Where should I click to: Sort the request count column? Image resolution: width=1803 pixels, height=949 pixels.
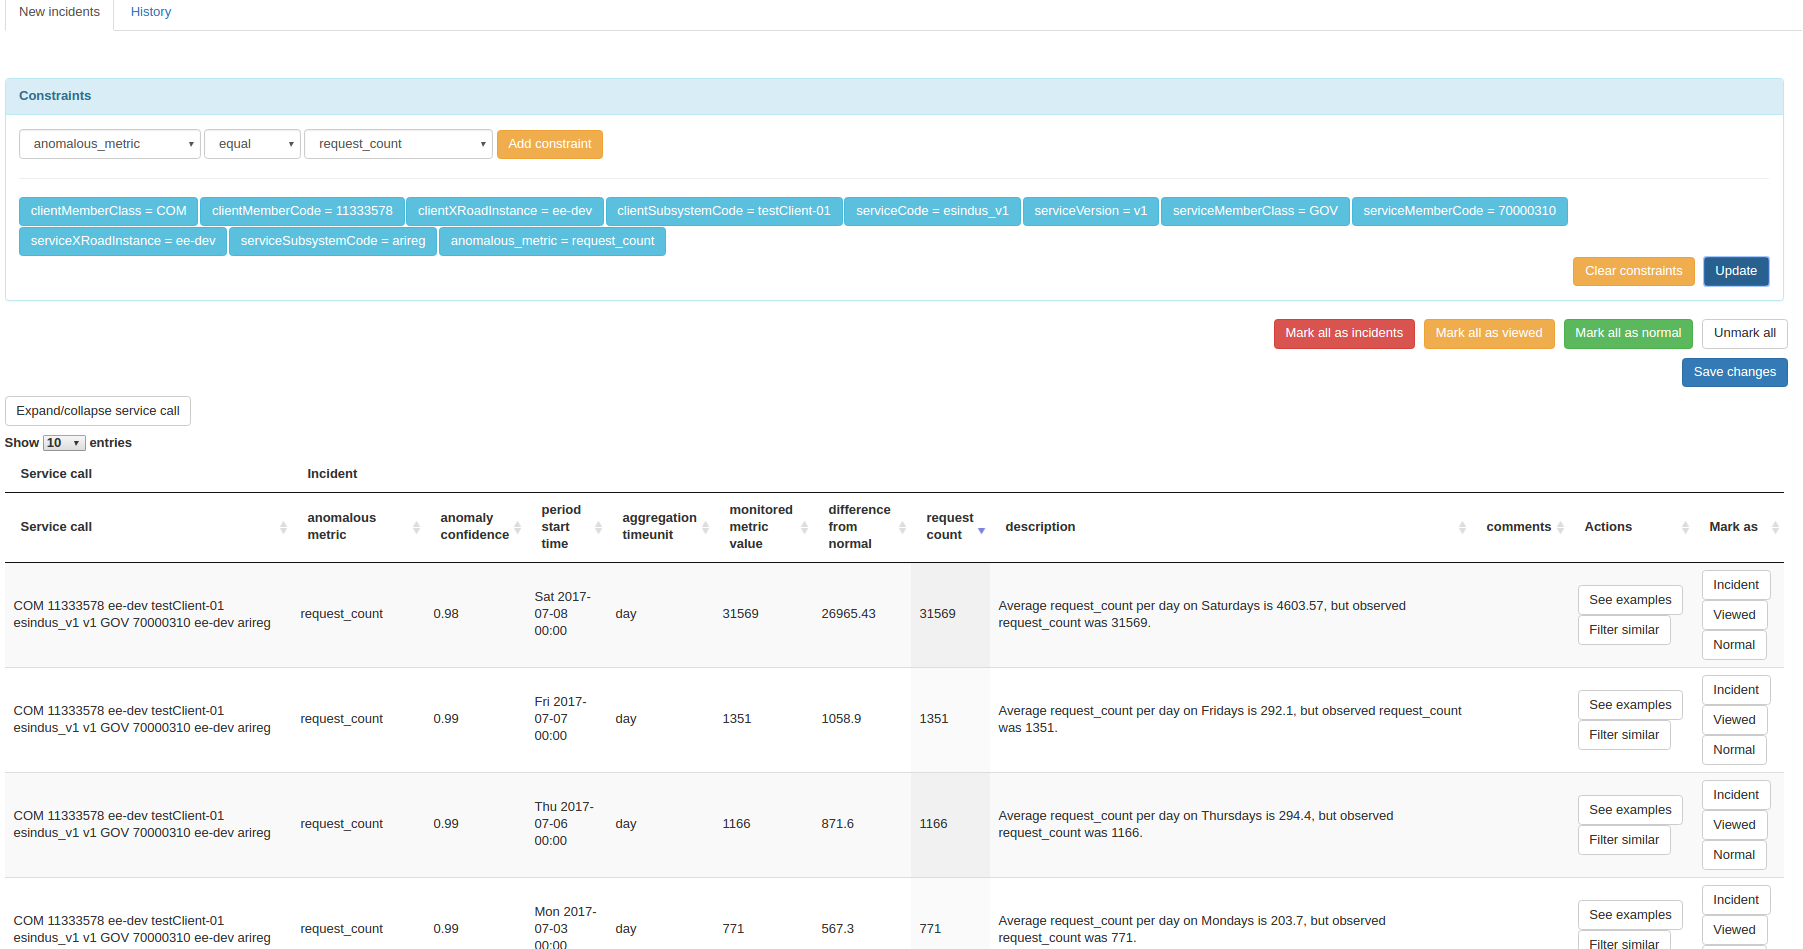981,530
